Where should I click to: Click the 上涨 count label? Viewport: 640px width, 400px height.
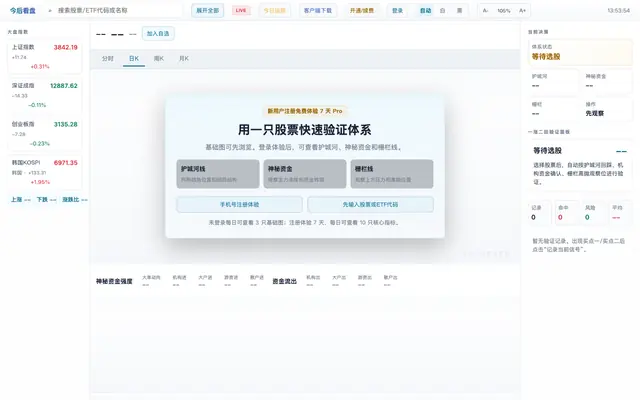(x=21, y=200)
